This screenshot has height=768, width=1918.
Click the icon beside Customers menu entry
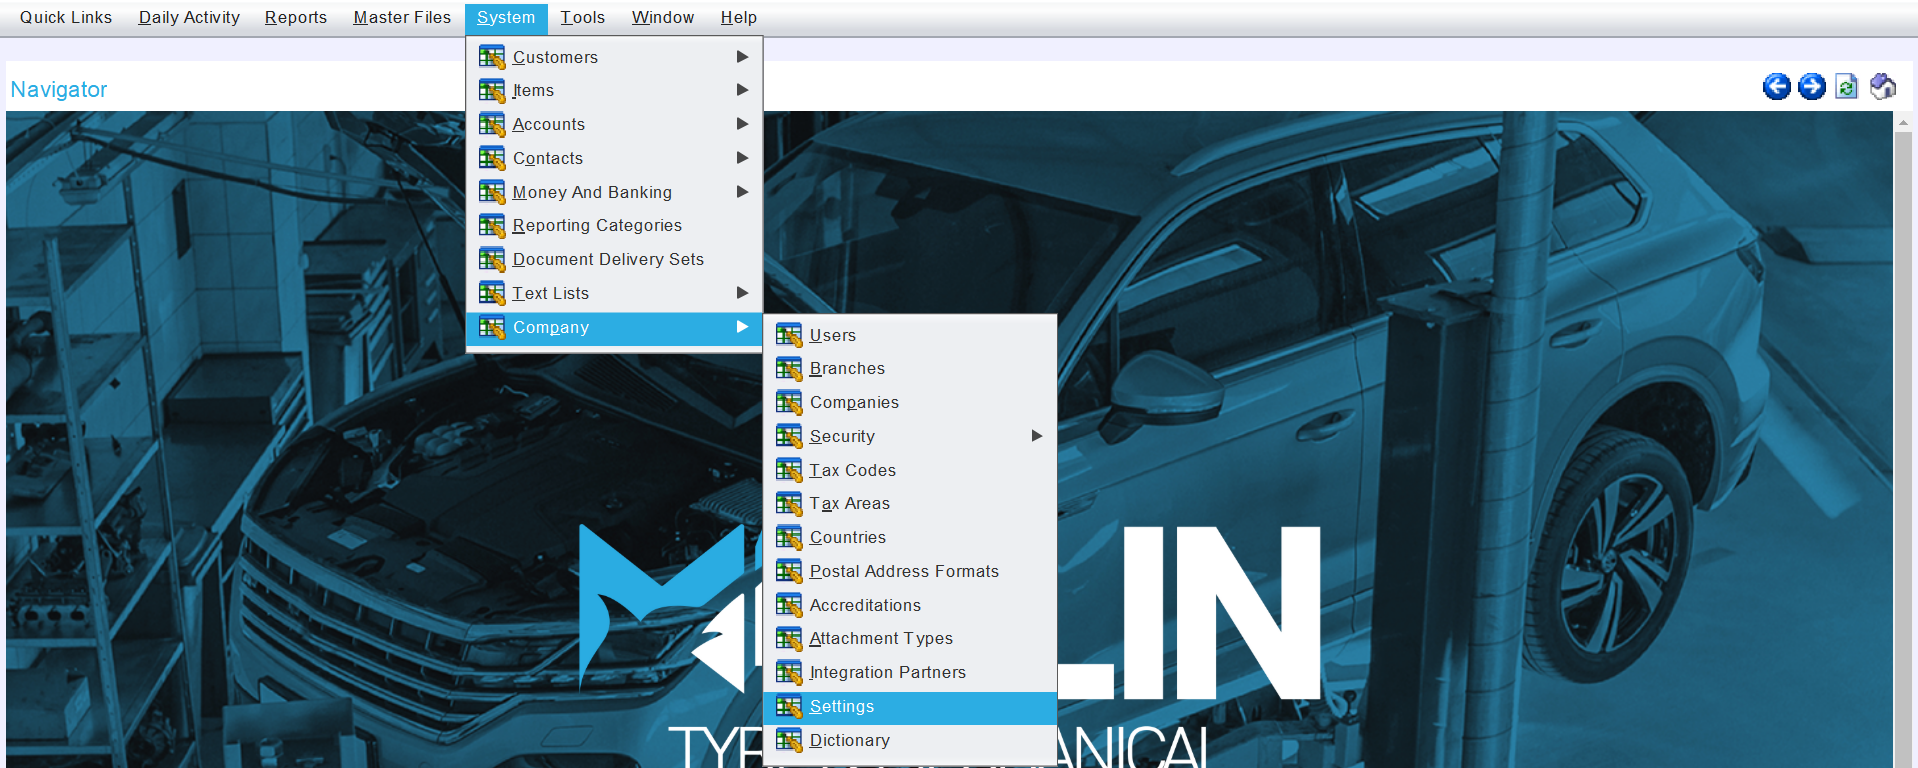coord(492,57)
